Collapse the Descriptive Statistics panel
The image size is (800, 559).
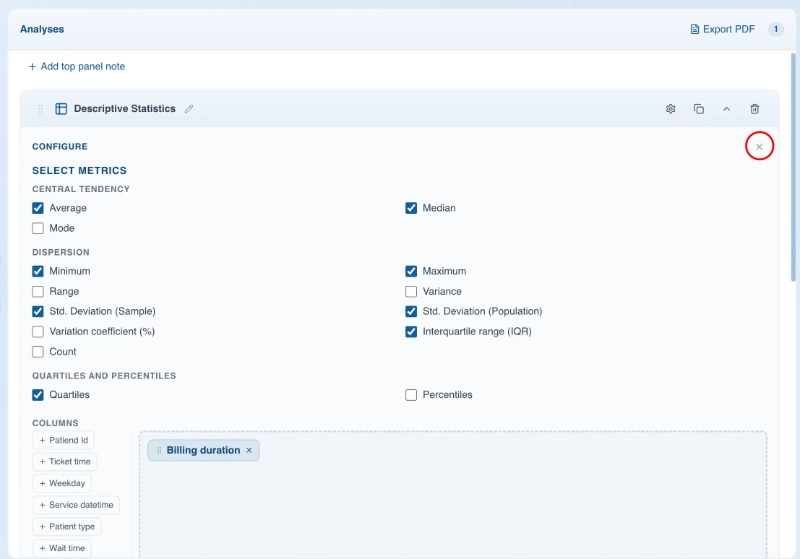(727, 109)
